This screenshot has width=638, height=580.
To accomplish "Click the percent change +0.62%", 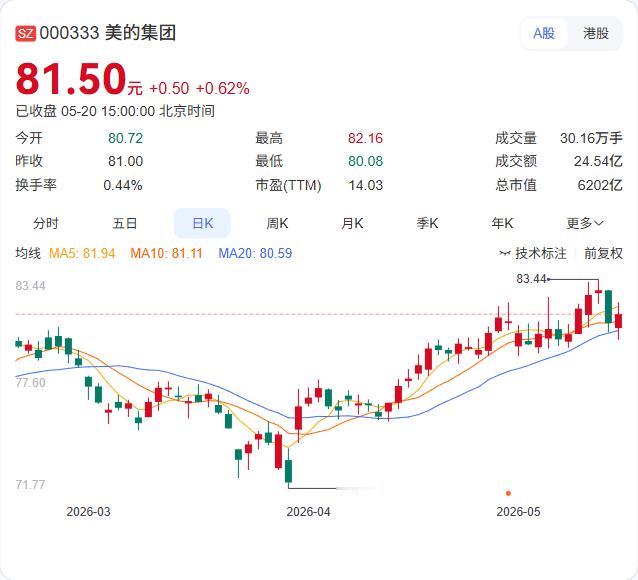I will coord(223,88).
